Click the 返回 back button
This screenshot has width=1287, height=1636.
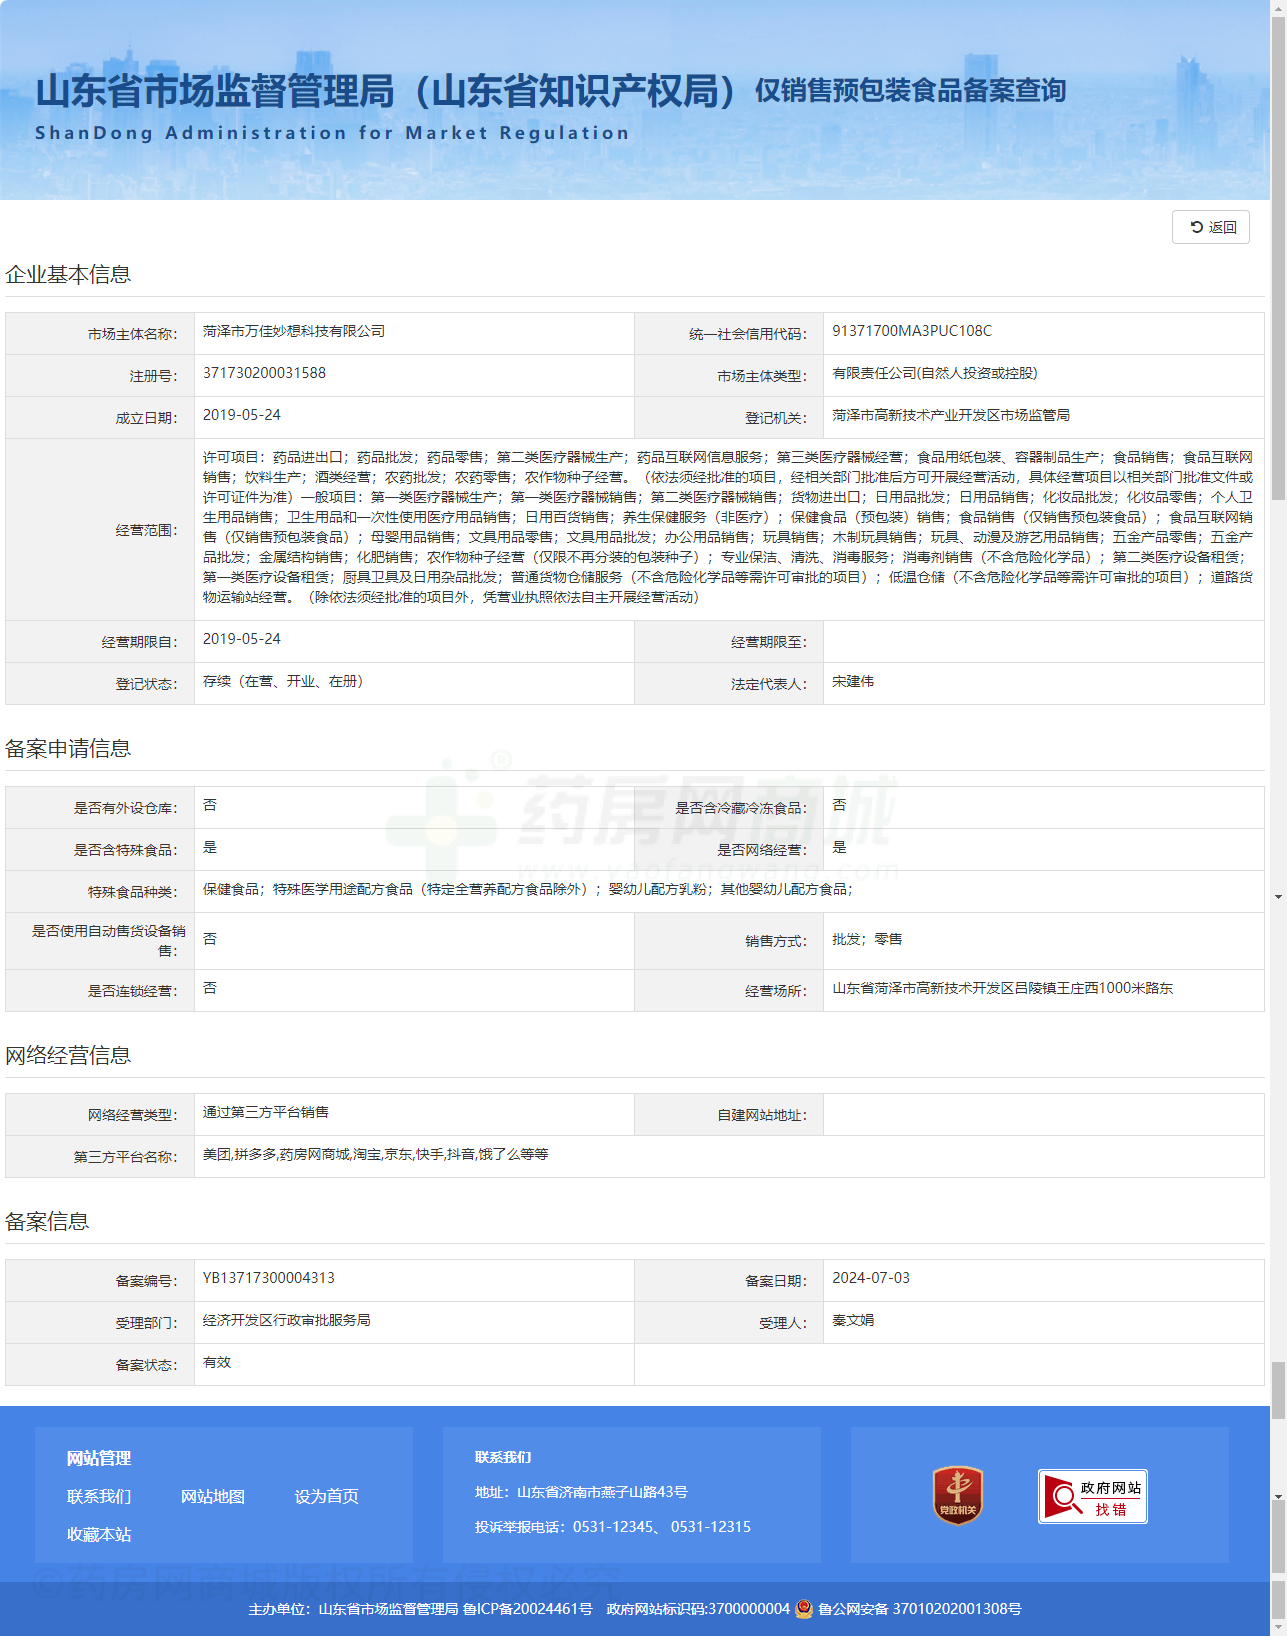click(1211, 227)
